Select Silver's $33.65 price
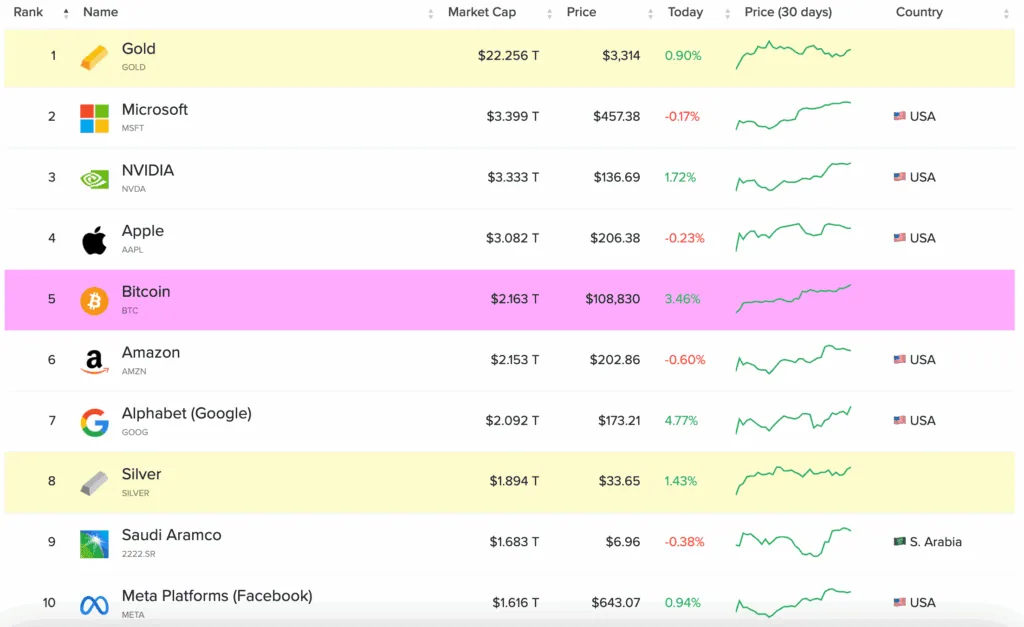The image size is (1024, 627). (x=619, y=481)
